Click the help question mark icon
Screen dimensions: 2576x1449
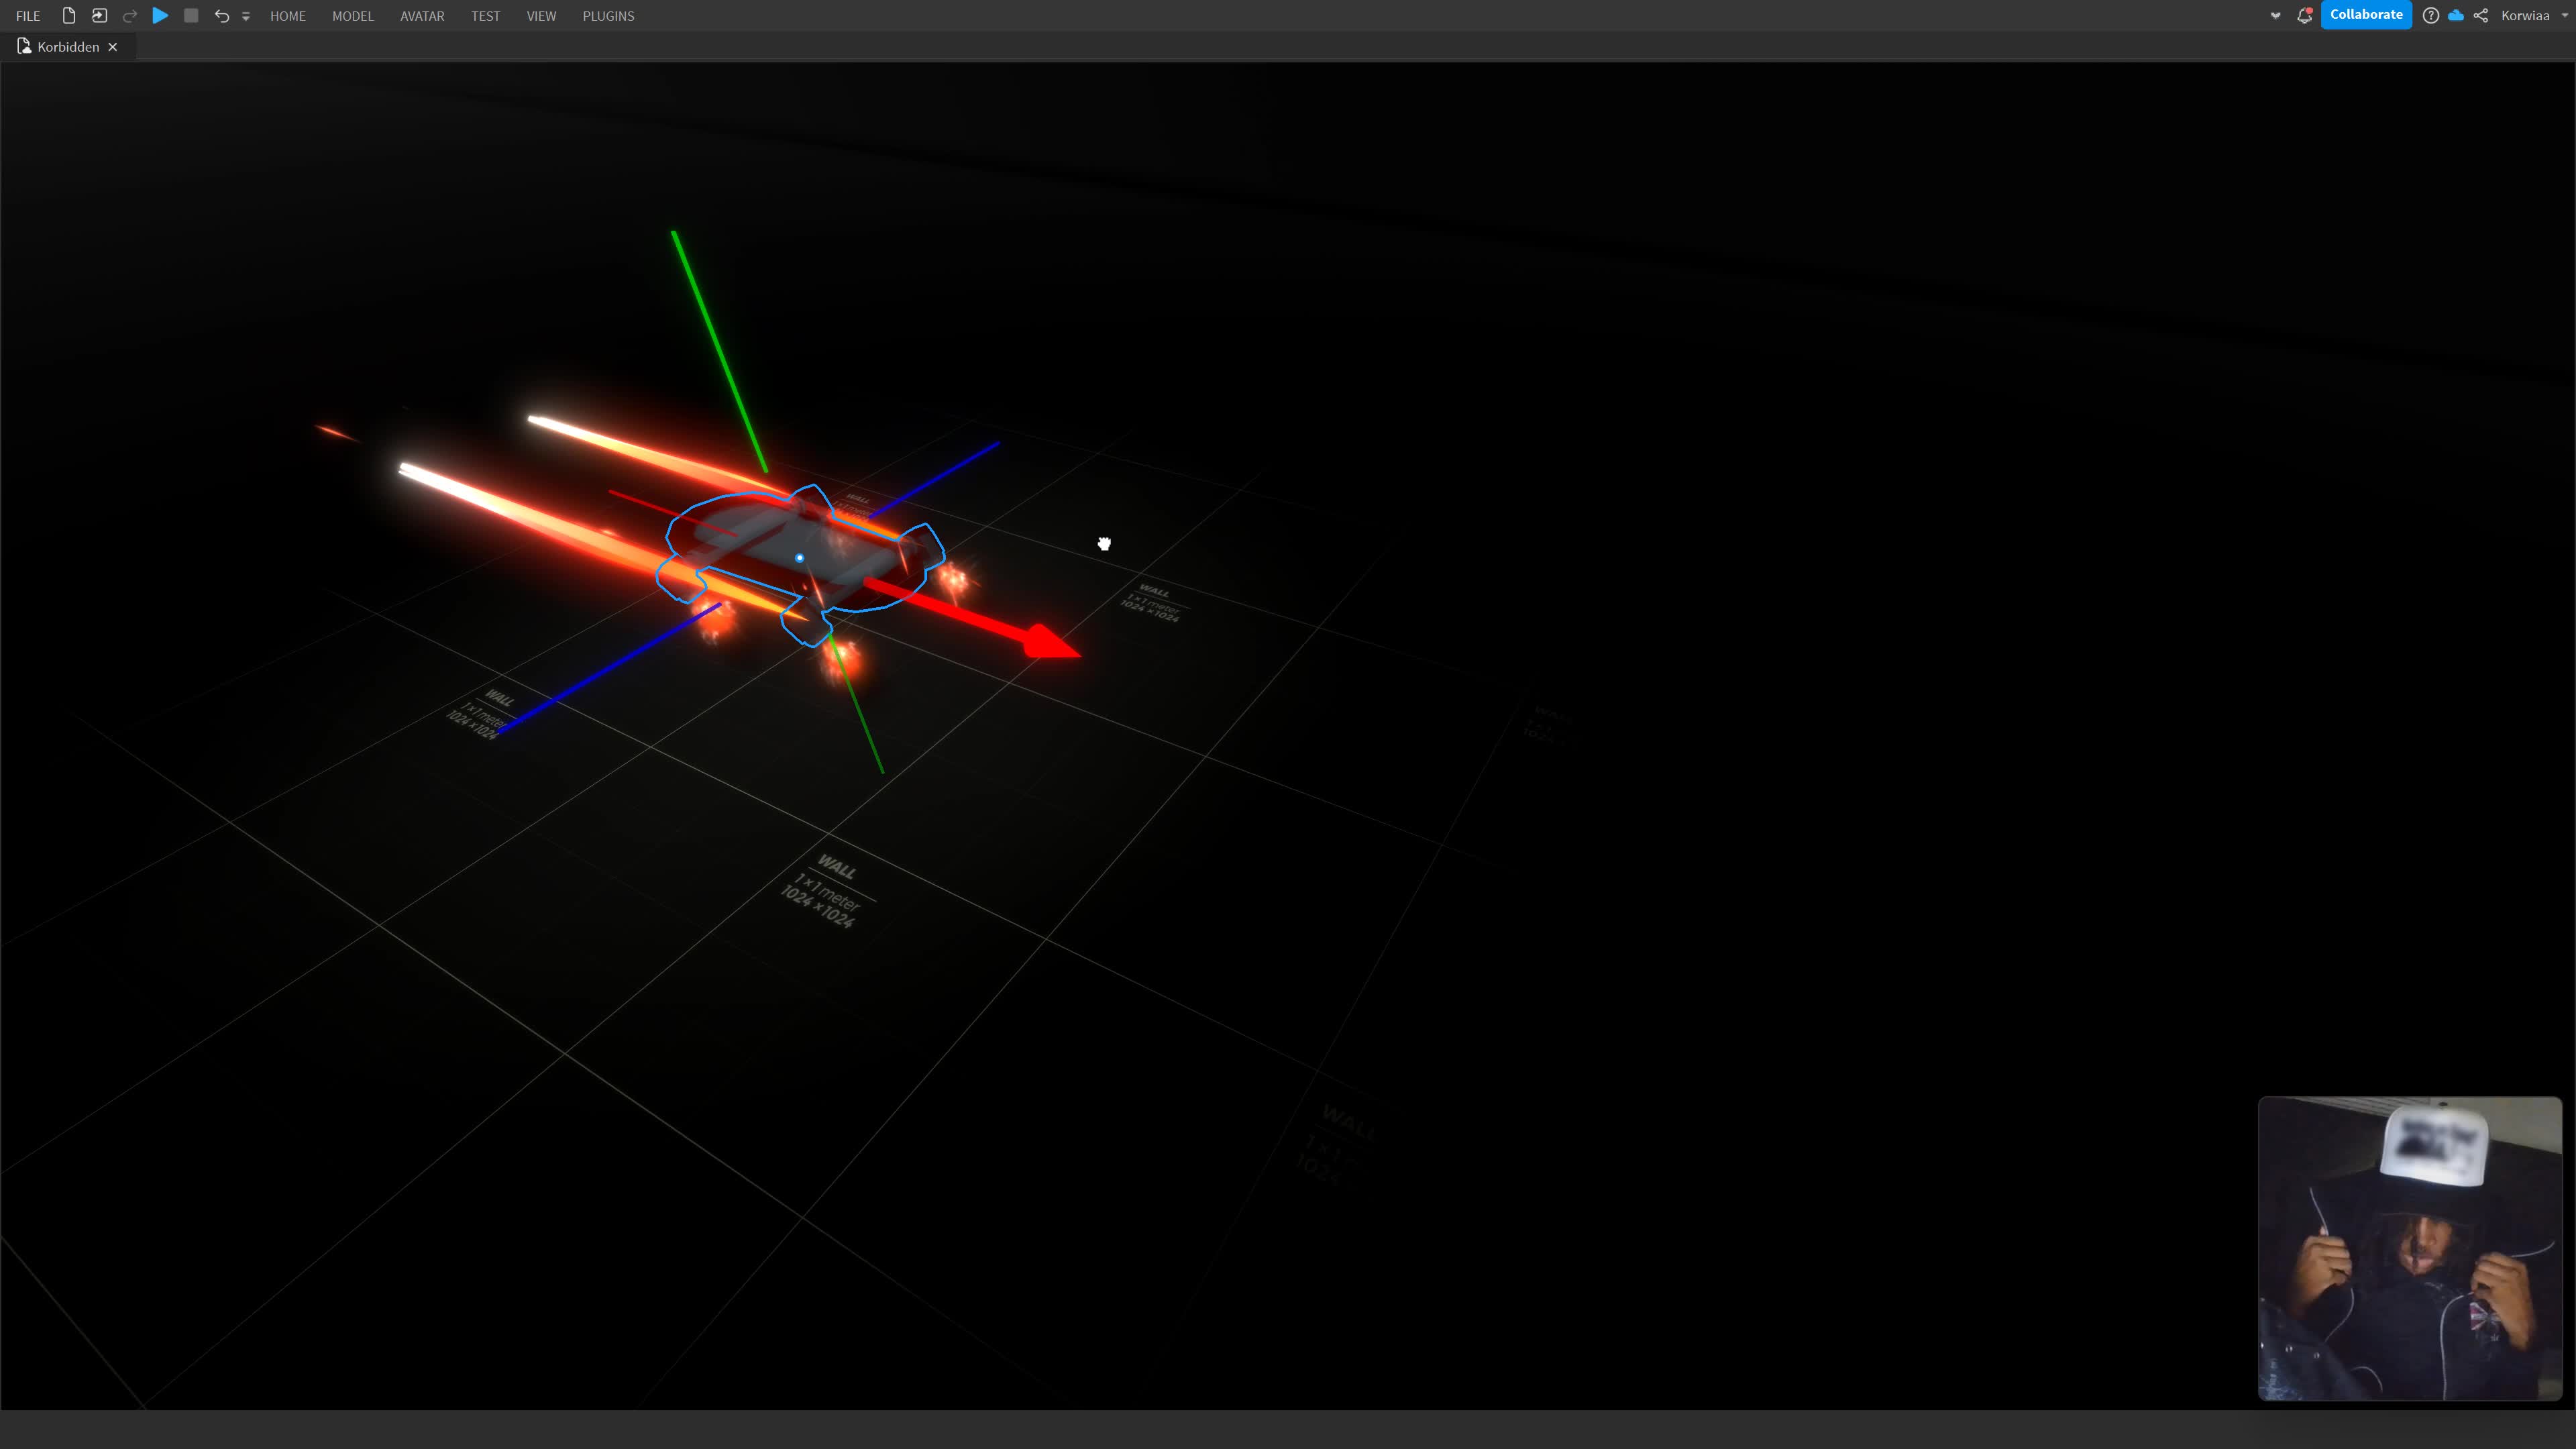[x=2430, y=15]
